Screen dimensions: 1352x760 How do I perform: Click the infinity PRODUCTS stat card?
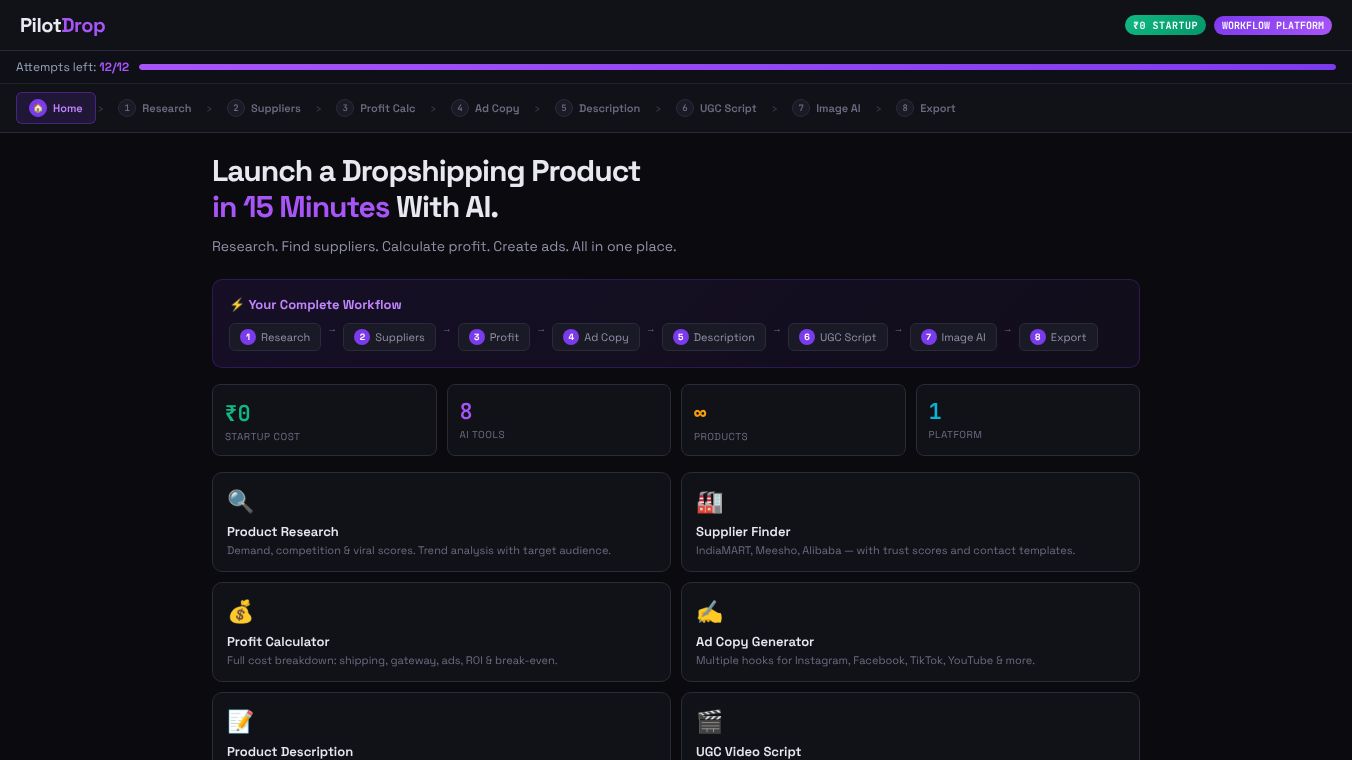(x=793, y=420)
